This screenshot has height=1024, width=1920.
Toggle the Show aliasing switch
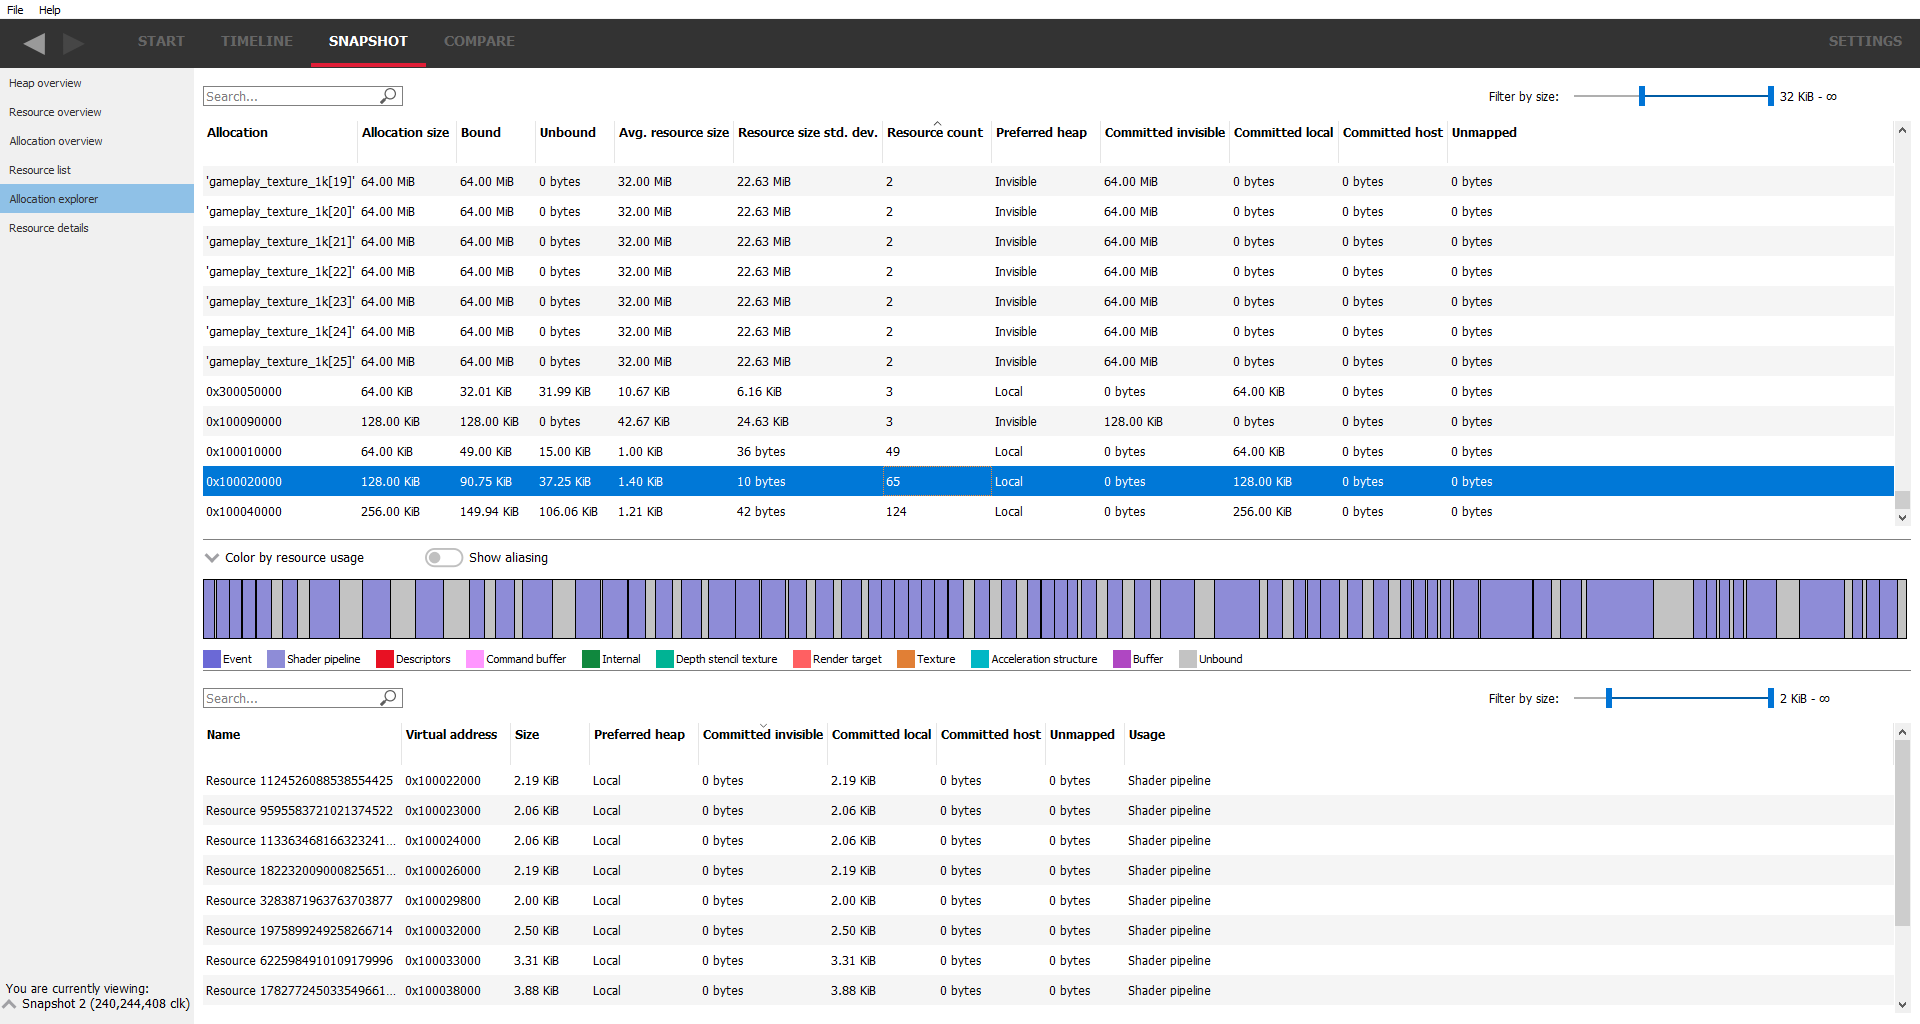point(443,558)
